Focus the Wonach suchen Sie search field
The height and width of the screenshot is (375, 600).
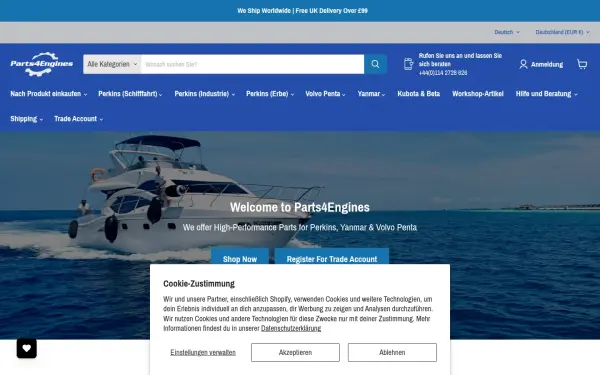[253, 64]
